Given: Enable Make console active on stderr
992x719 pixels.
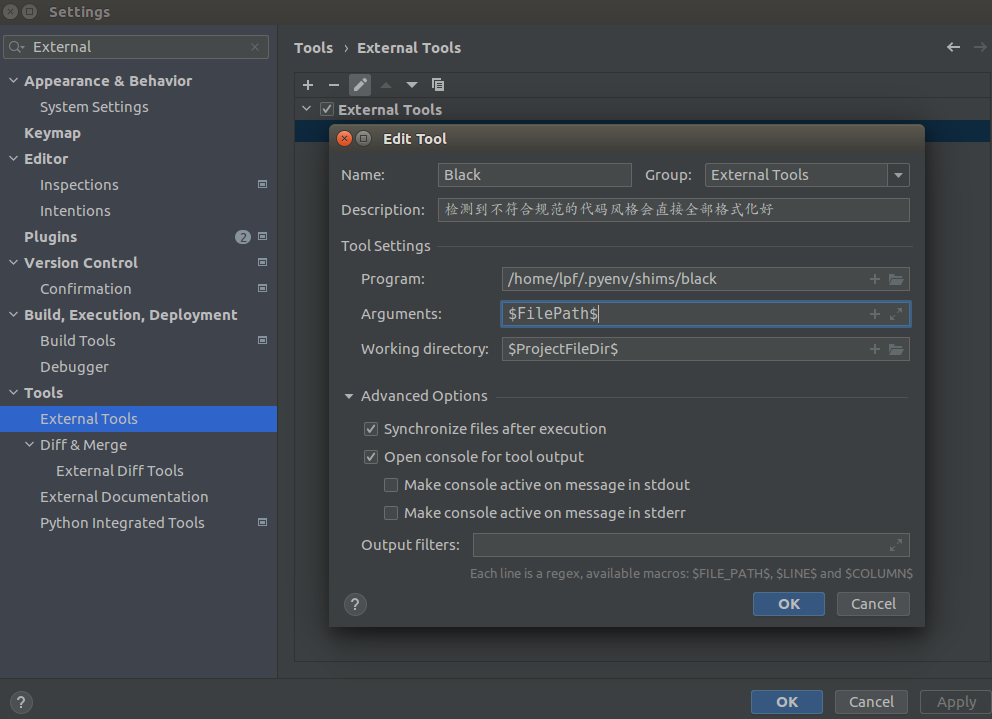Looking at the screenshot, I should (391, 513).
